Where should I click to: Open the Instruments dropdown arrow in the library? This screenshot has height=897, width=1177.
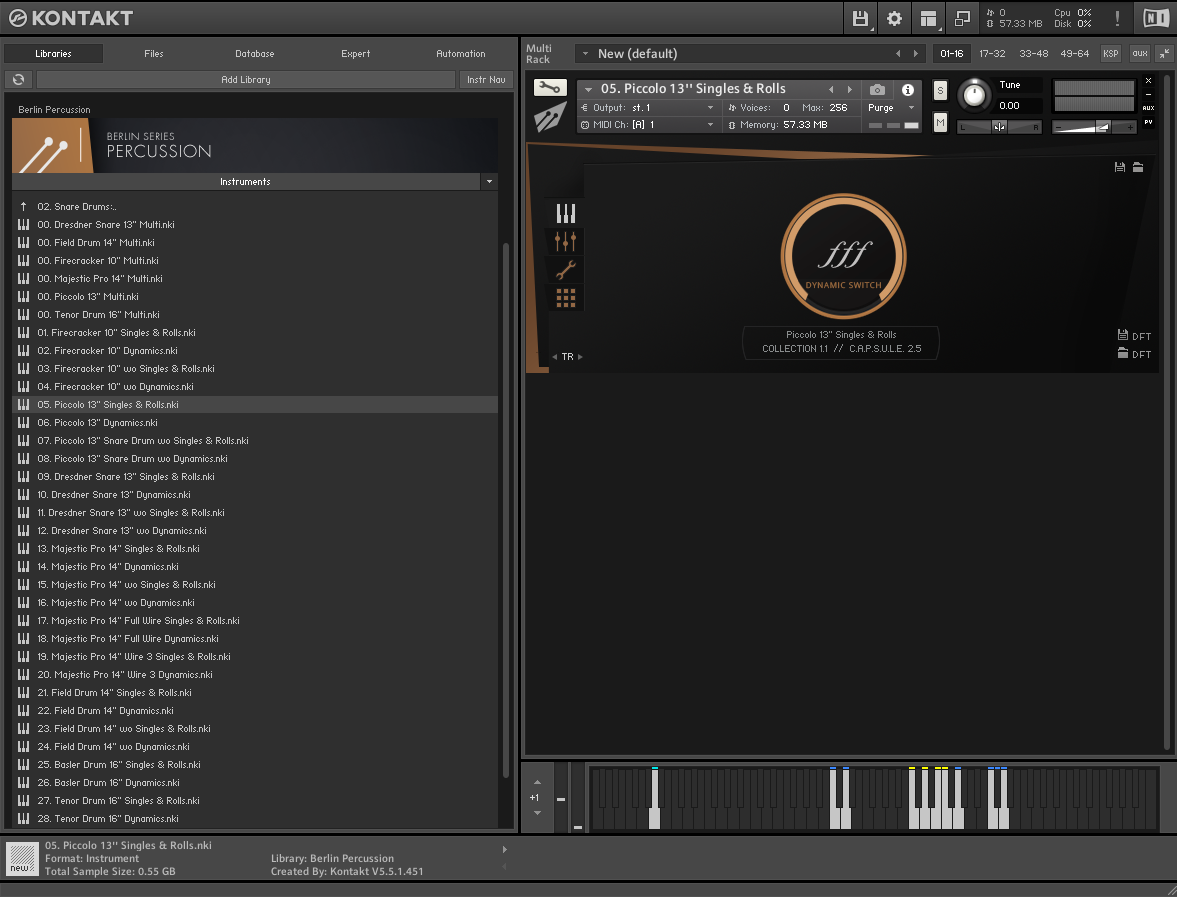489,182
